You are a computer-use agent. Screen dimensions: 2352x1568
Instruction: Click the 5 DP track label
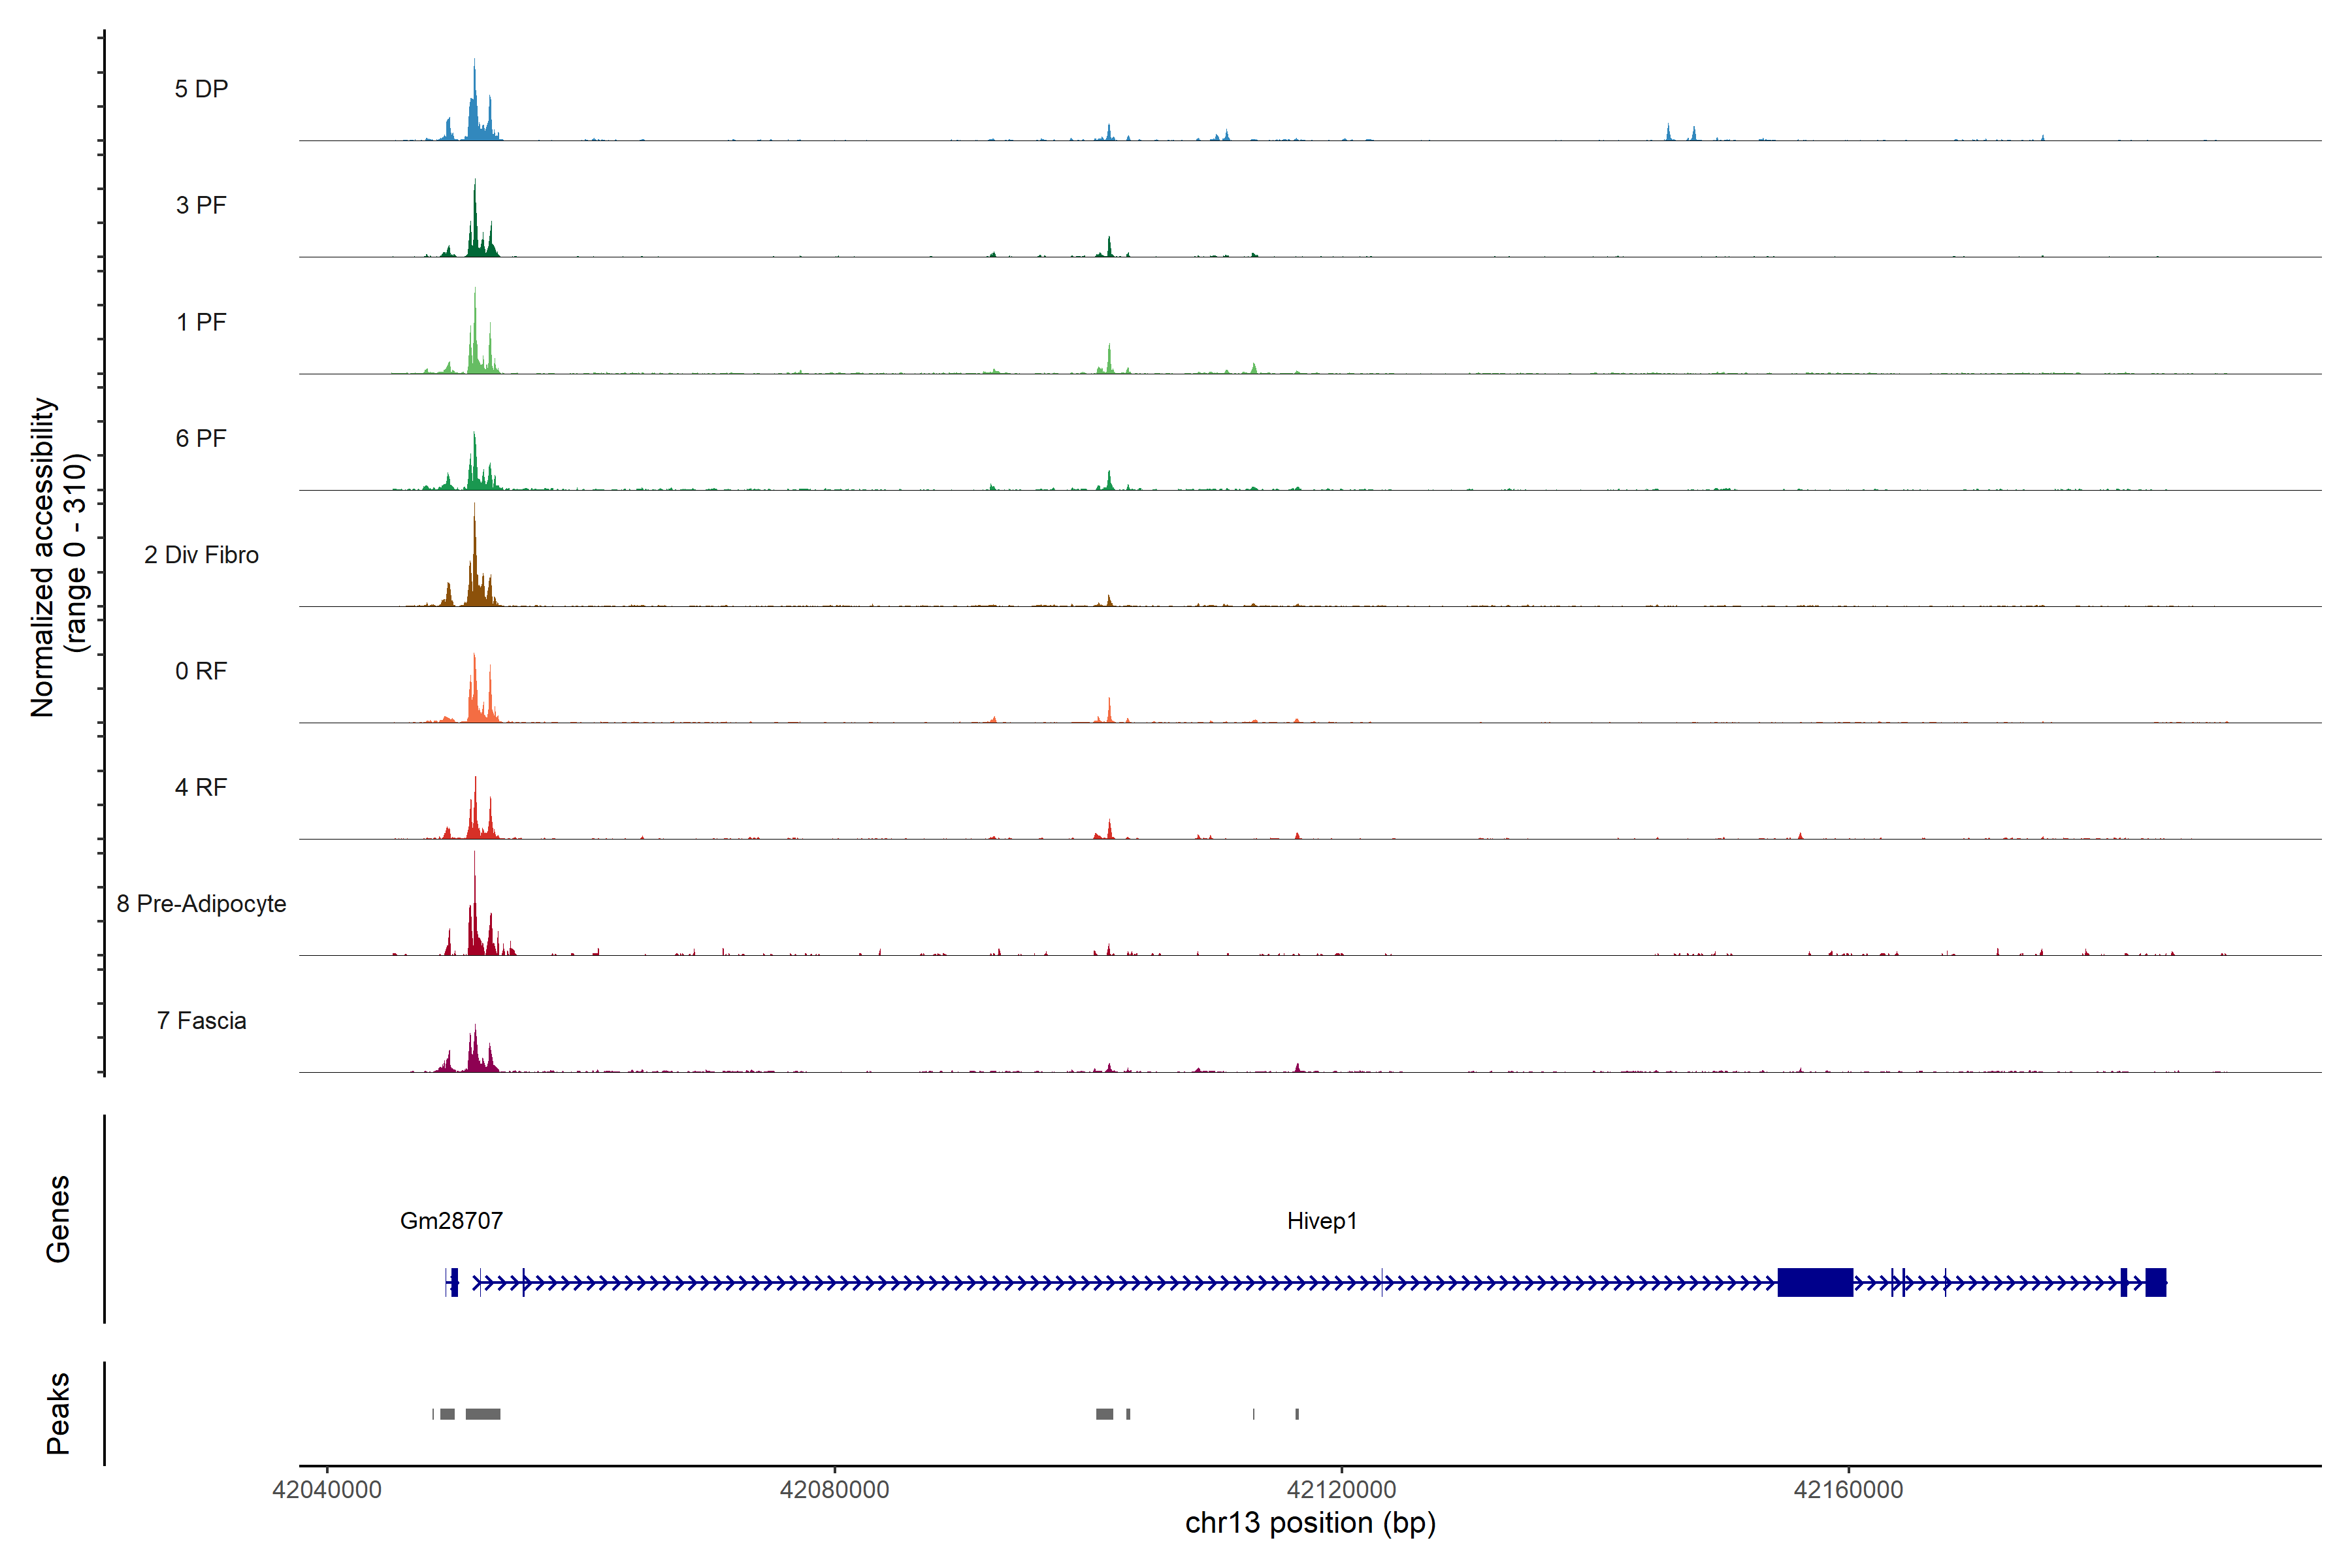pos(201,89)
